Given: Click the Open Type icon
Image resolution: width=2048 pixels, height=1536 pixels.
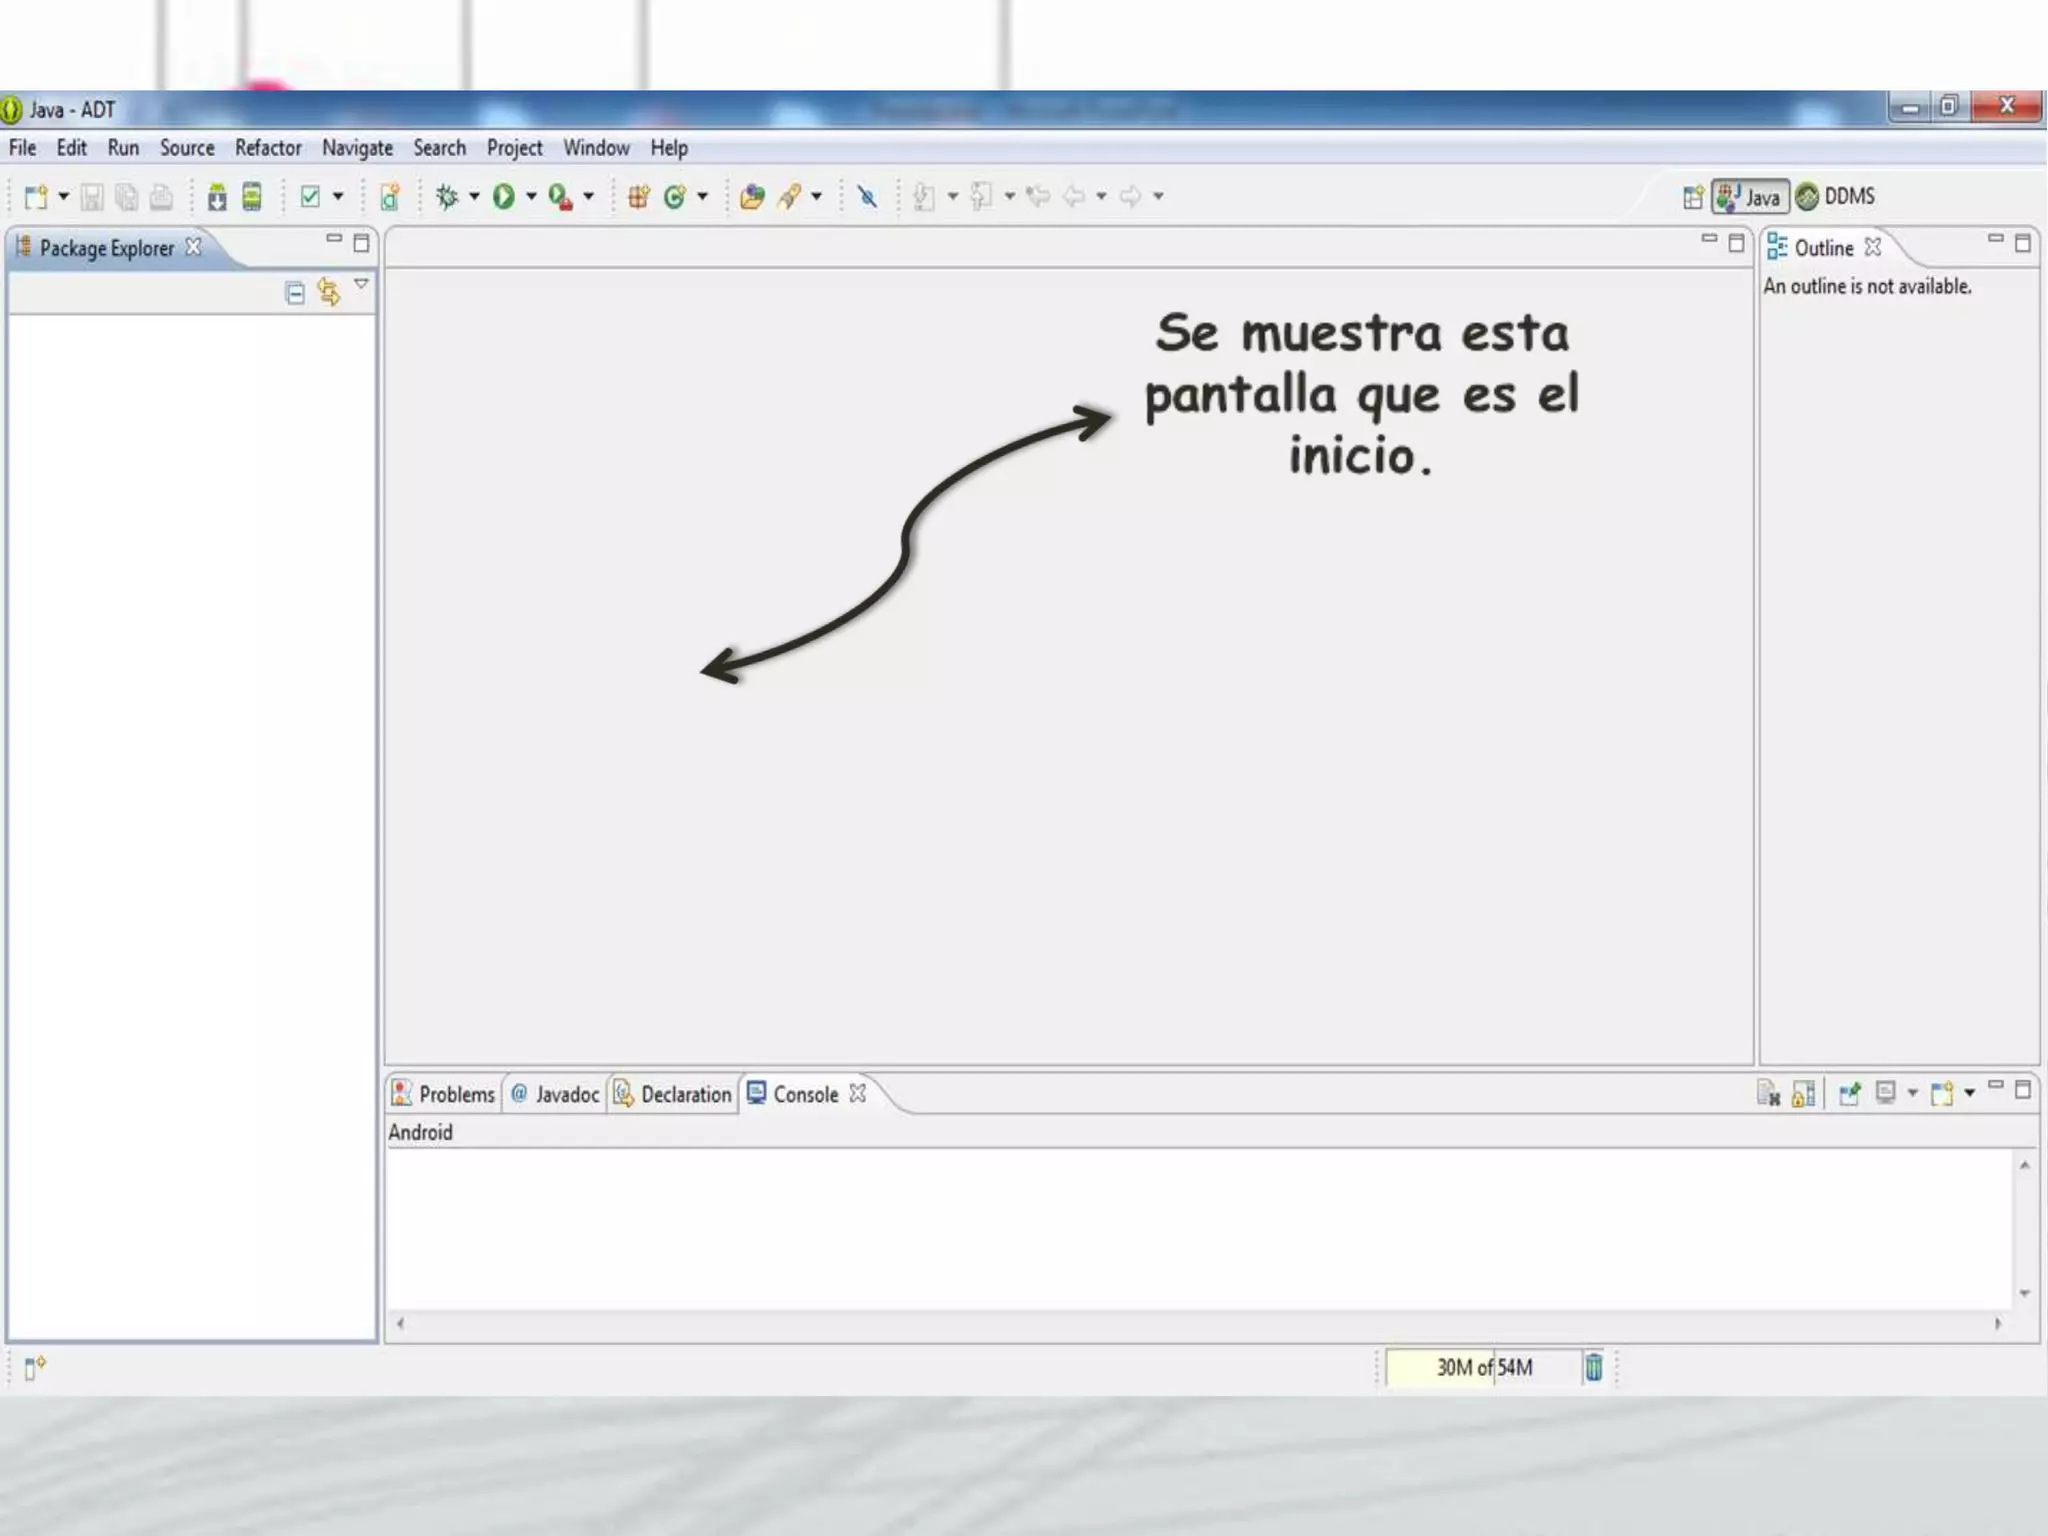Looking at the screenshot, I should pyautogui.click(x=752, y=197).
